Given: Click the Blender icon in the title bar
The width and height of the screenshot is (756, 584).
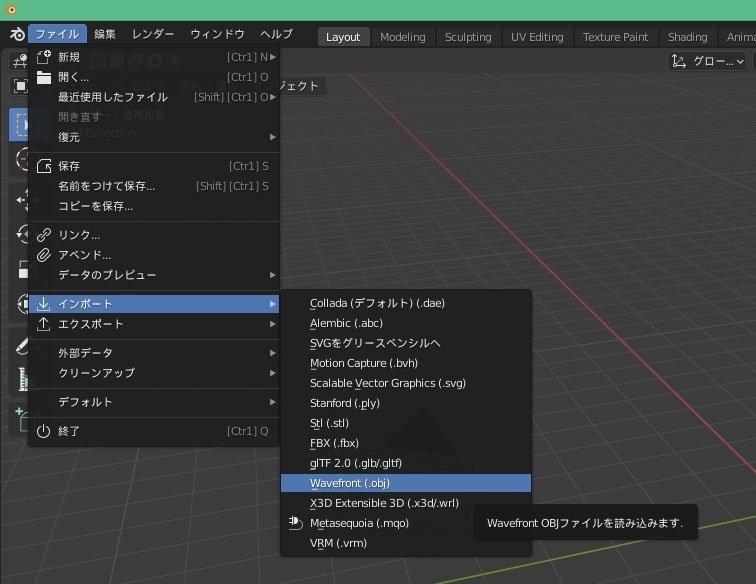Looking at the screenshot, I should pos(12,10).
